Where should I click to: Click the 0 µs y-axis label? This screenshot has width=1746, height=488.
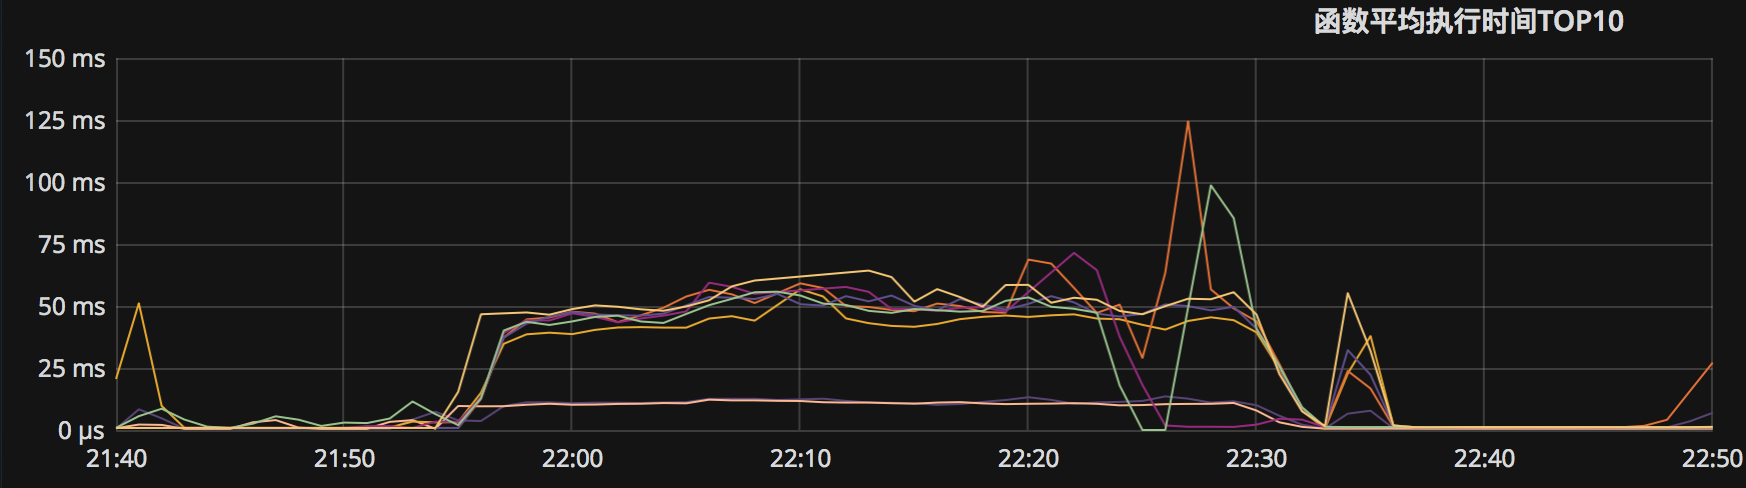[x=80, y=431]
